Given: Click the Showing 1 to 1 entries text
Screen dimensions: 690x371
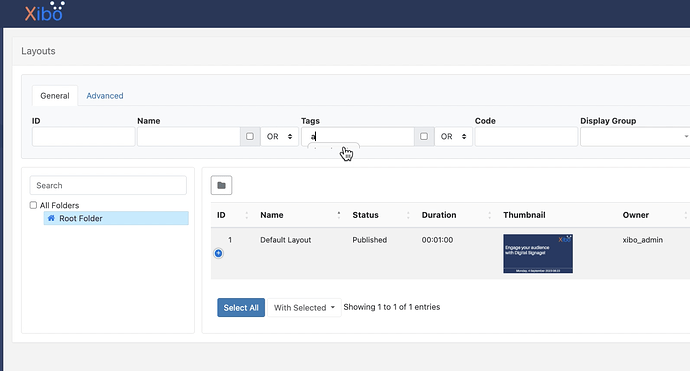Looking at the screenshot, I should 392,307.
